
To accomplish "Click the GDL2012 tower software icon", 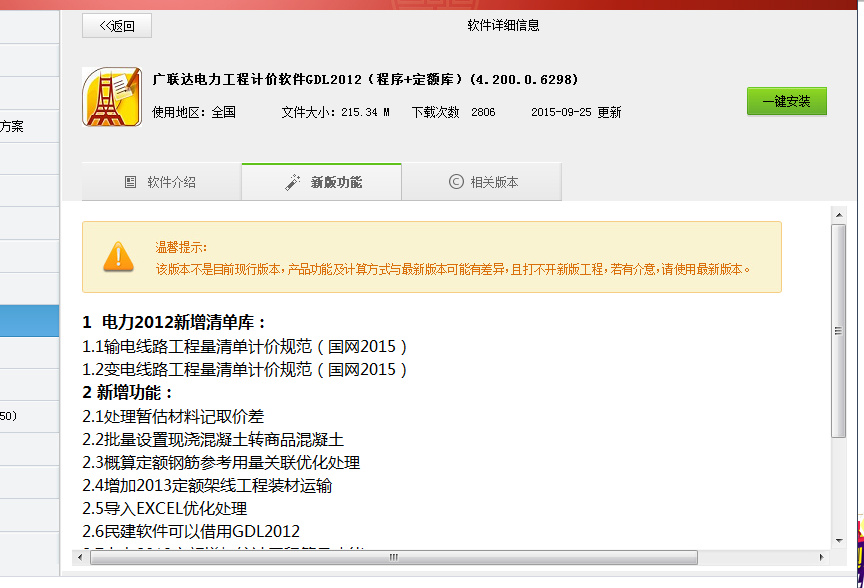I will (x=112, y=97).
